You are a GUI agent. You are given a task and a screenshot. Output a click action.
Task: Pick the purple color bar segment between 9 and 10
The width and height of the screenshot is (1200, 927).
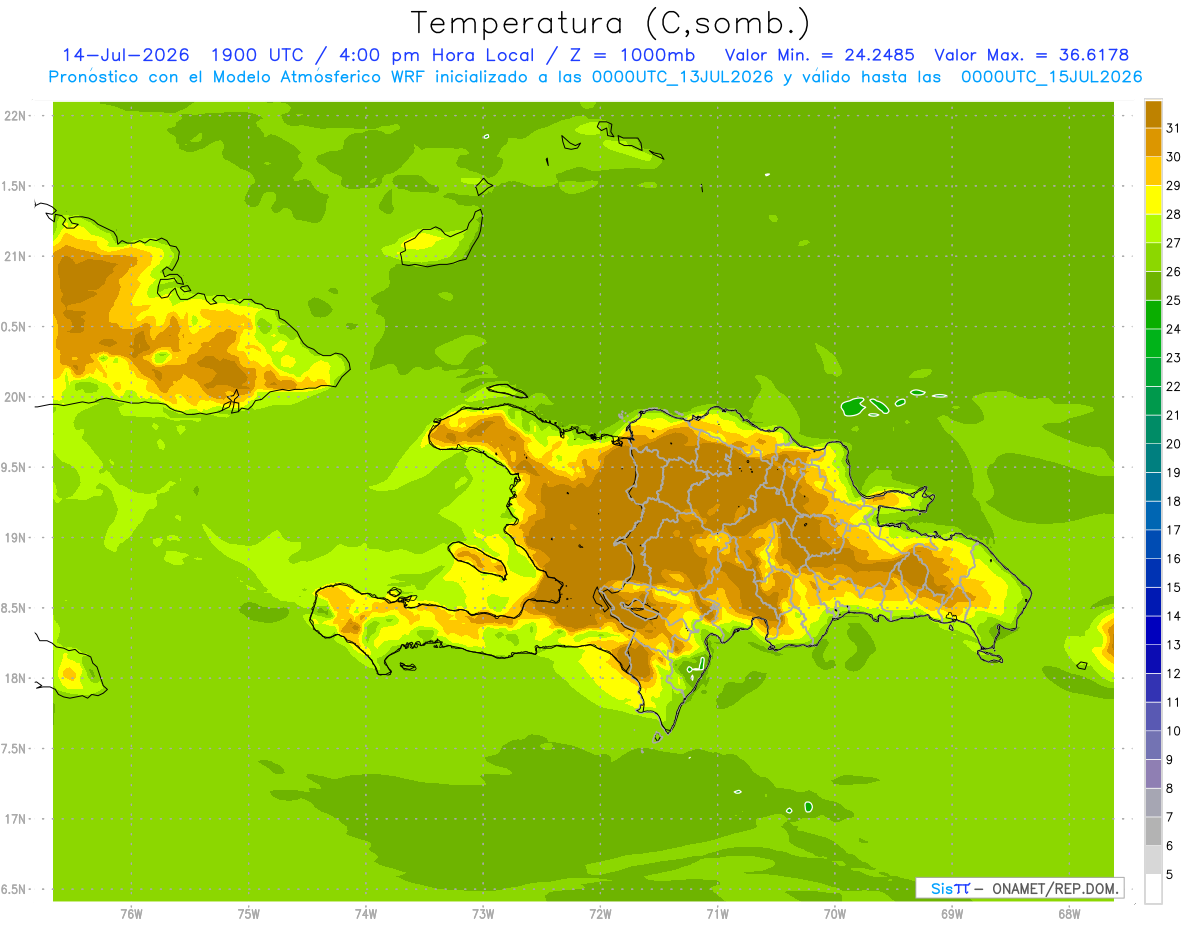[x=1153, y=746]
